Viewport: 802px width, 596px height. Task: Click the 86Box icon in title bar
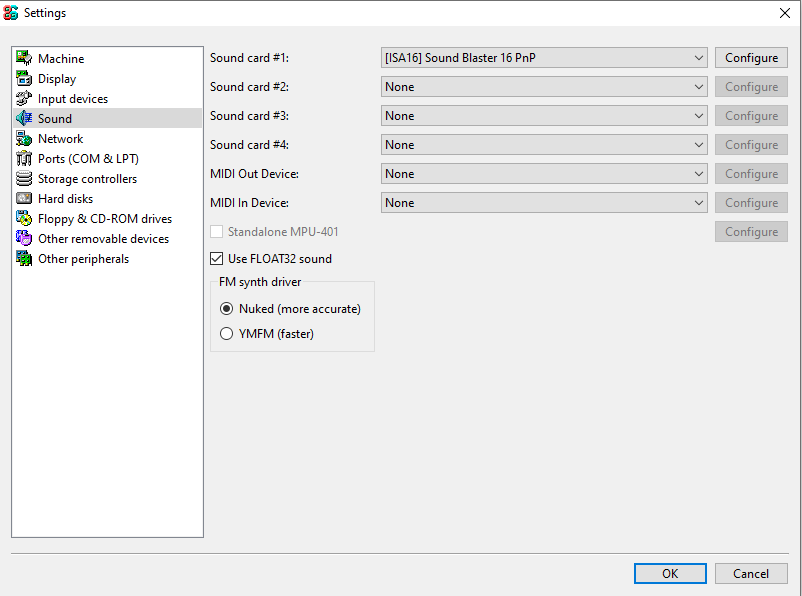pos(10,13)
